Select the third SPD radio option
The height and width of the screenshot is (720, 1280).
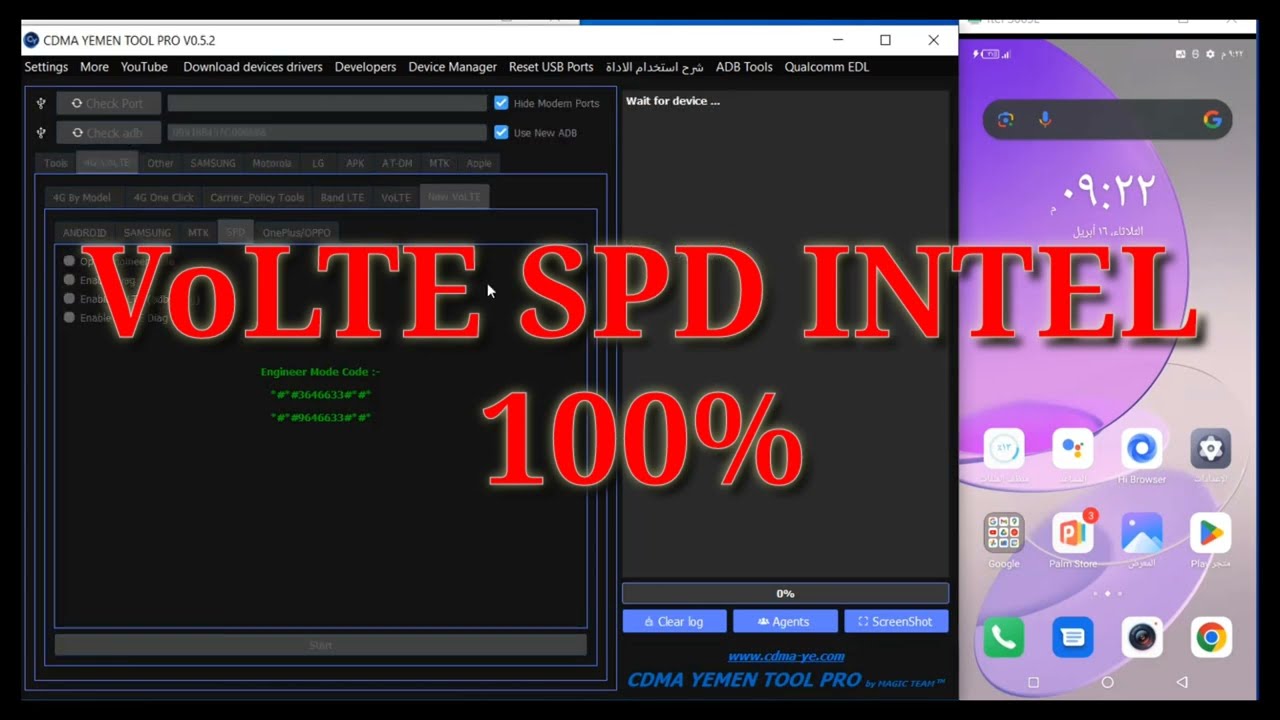69,298
